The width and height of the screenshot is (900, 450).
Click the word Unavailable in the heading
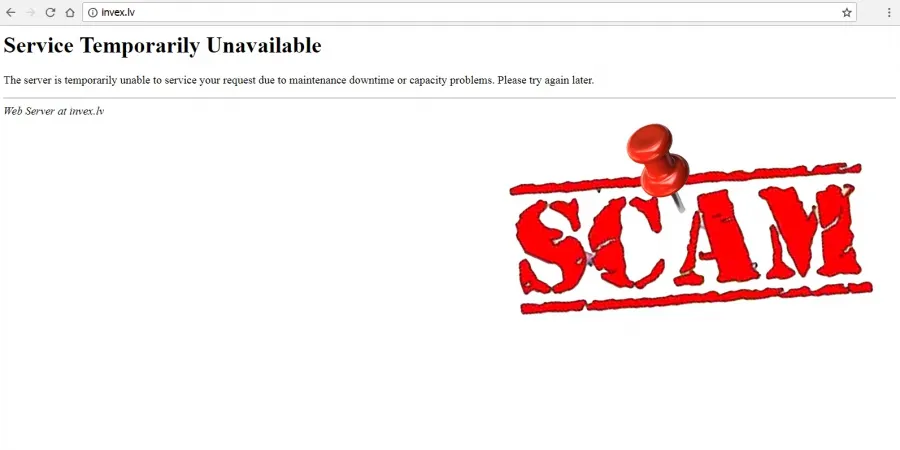(x=264, y=45)
